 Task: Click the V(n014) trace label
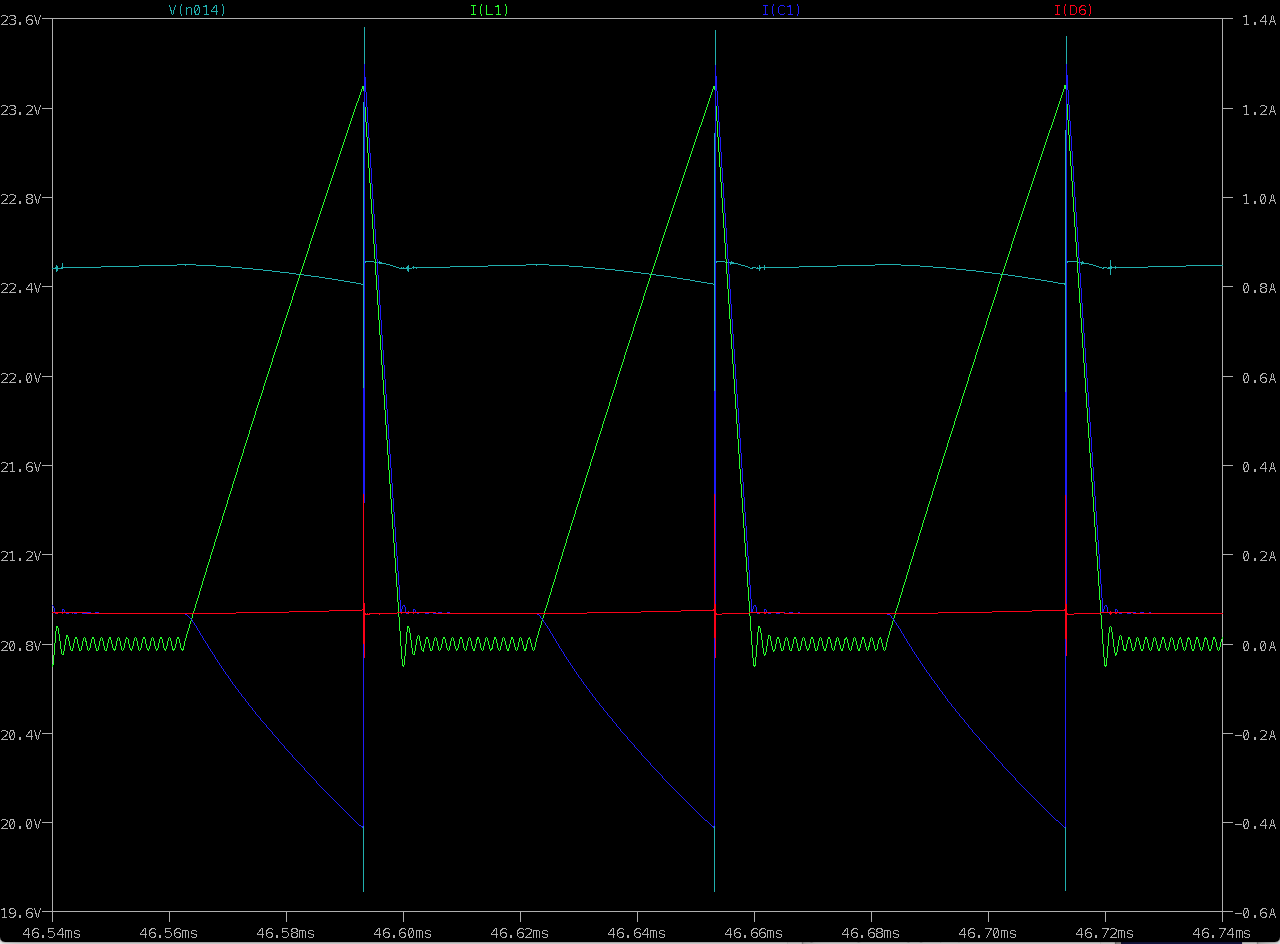[x=195, y=10]
